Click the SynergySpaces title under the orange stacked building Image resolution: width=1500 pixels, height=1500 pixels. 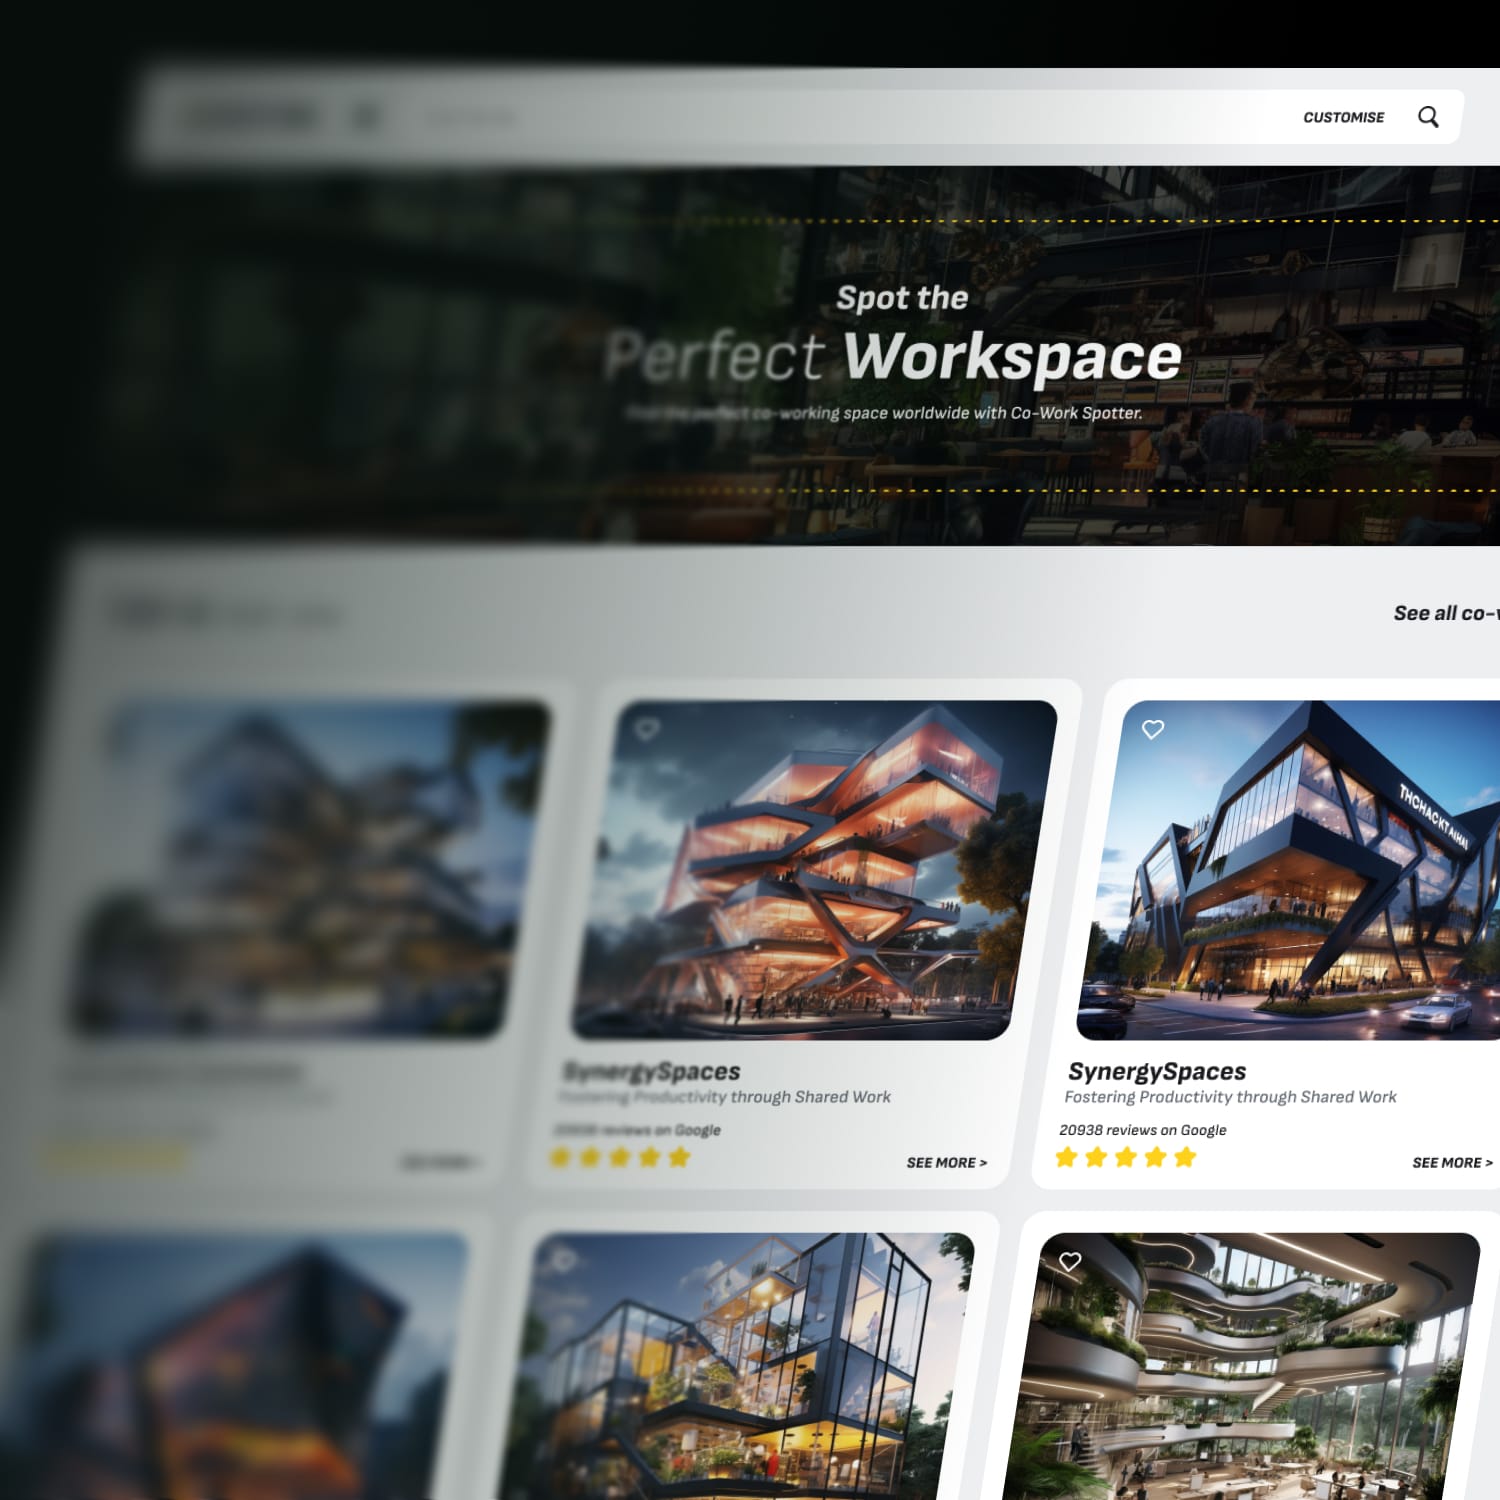[652, 1071]
